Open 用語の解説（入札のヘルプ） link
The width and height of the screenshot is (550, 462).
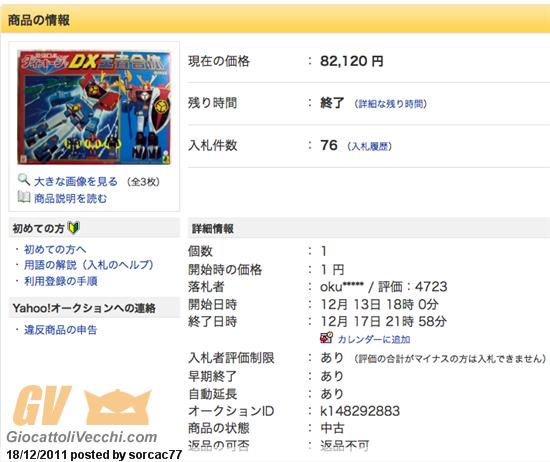89,265
